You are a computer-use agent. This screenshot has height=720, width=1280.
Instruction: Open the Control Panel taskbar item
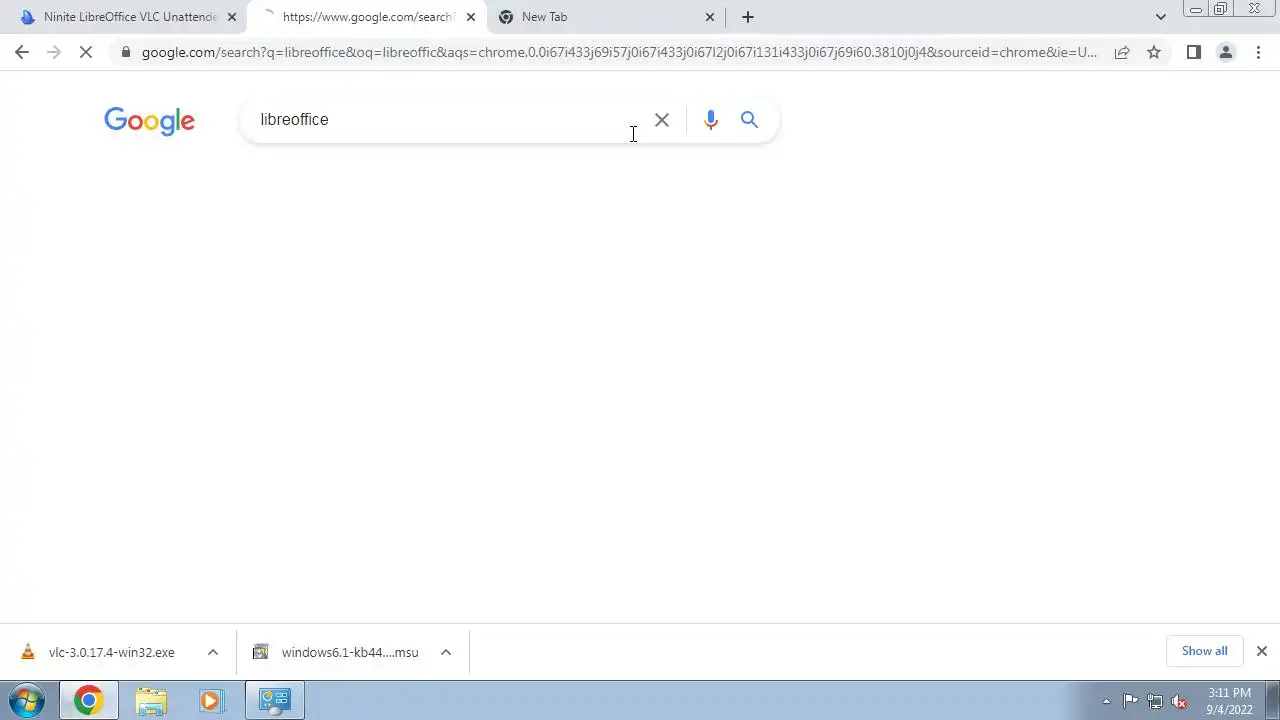click(274, 701)
